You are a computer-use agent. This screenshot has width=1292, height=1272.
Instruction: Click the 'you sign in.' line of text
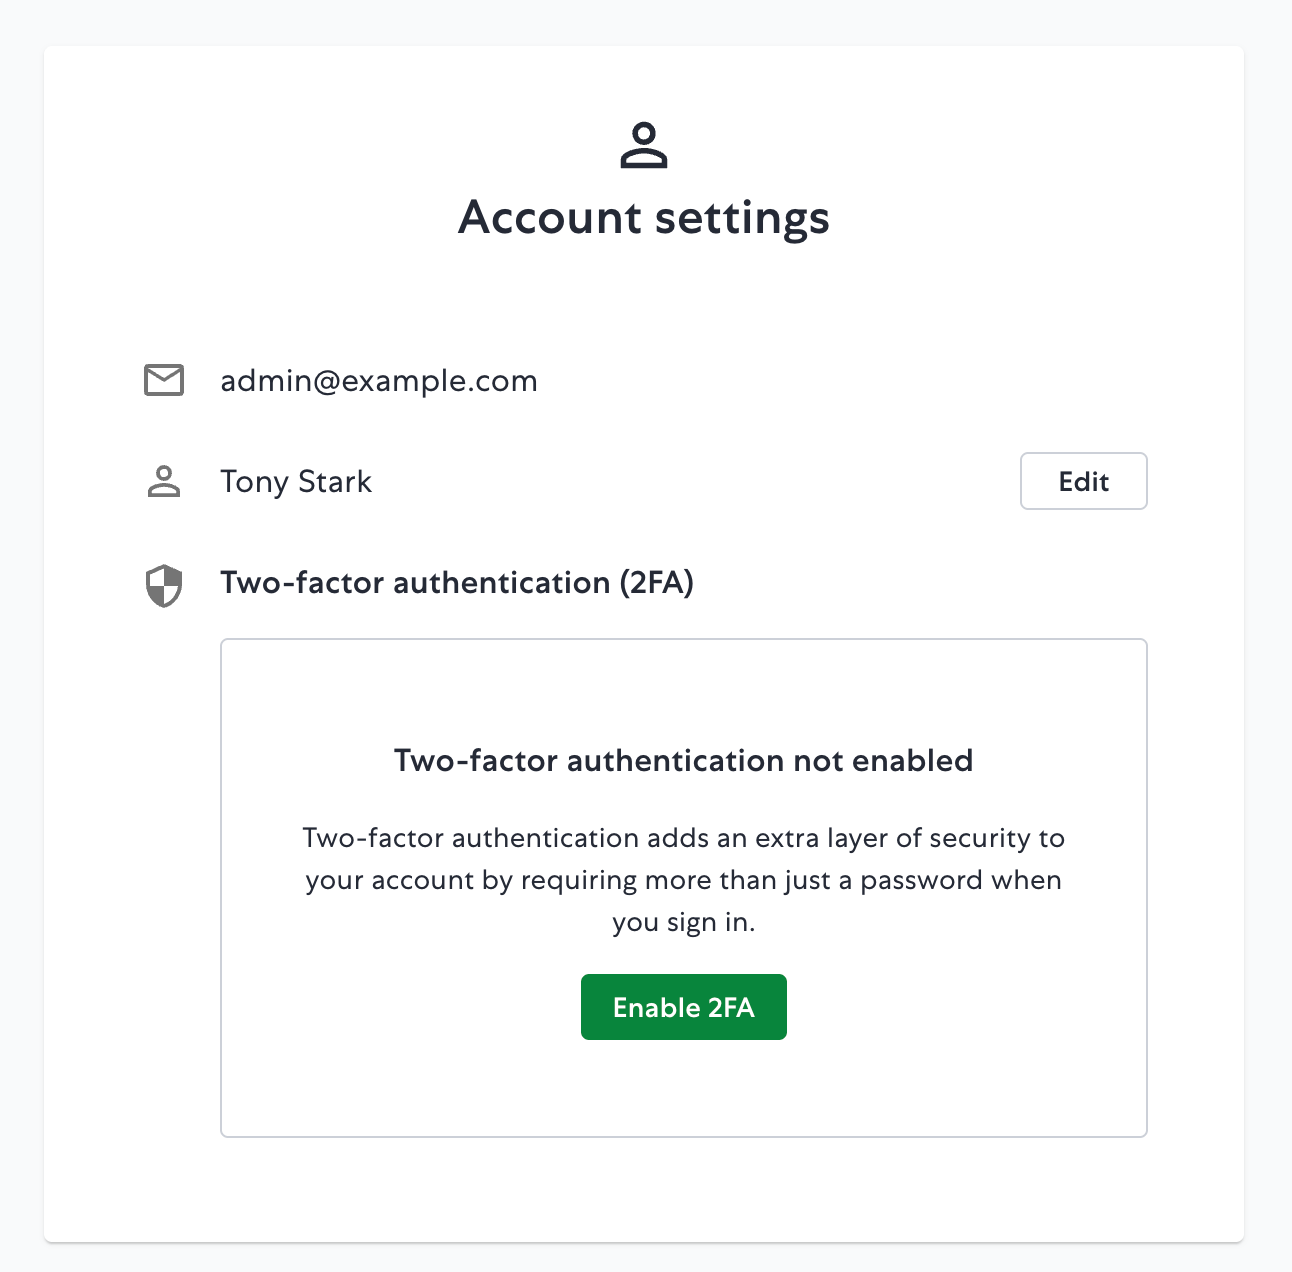pos(683,923)
